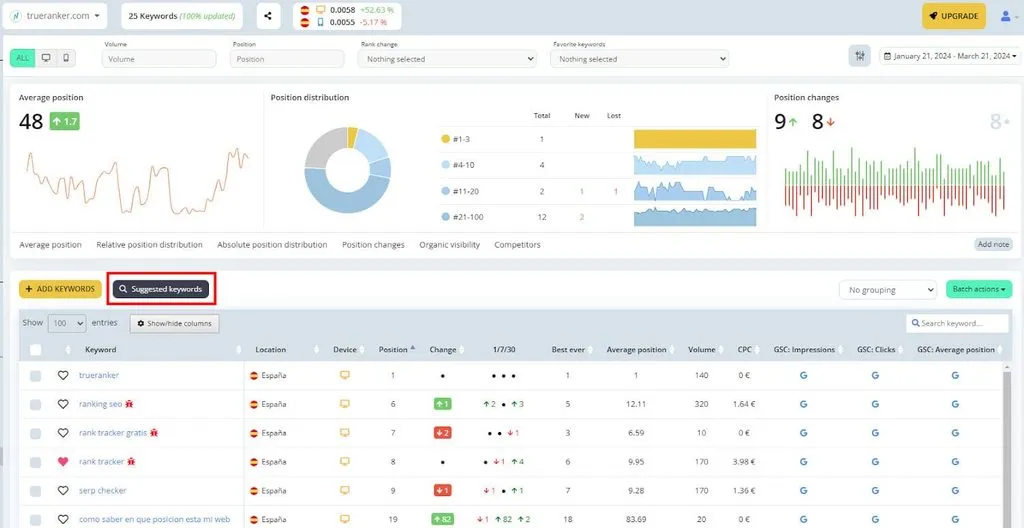Favorite the como saber en que posicion heart

(63, 520)
